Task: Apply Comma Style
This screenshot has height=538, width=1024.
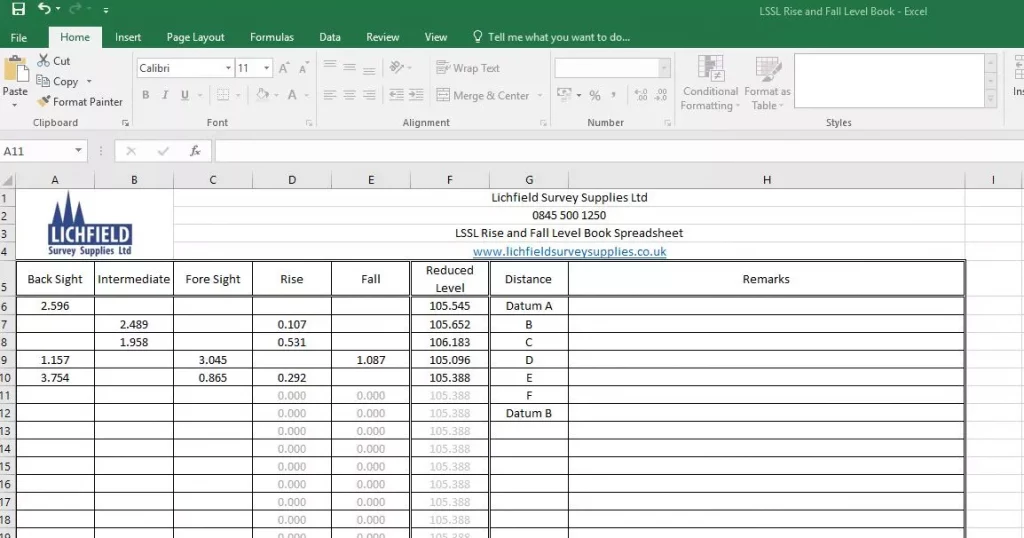Action: (613, 95)
